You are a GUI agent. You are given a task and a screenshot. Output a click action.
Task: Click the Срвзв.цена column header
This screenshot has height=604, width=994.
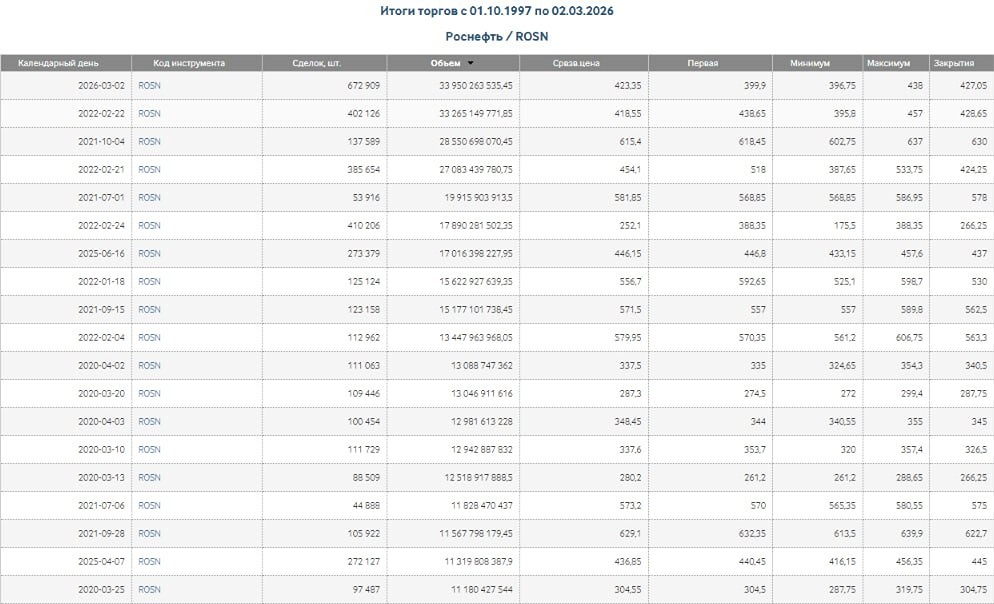[x=576, y=63]
